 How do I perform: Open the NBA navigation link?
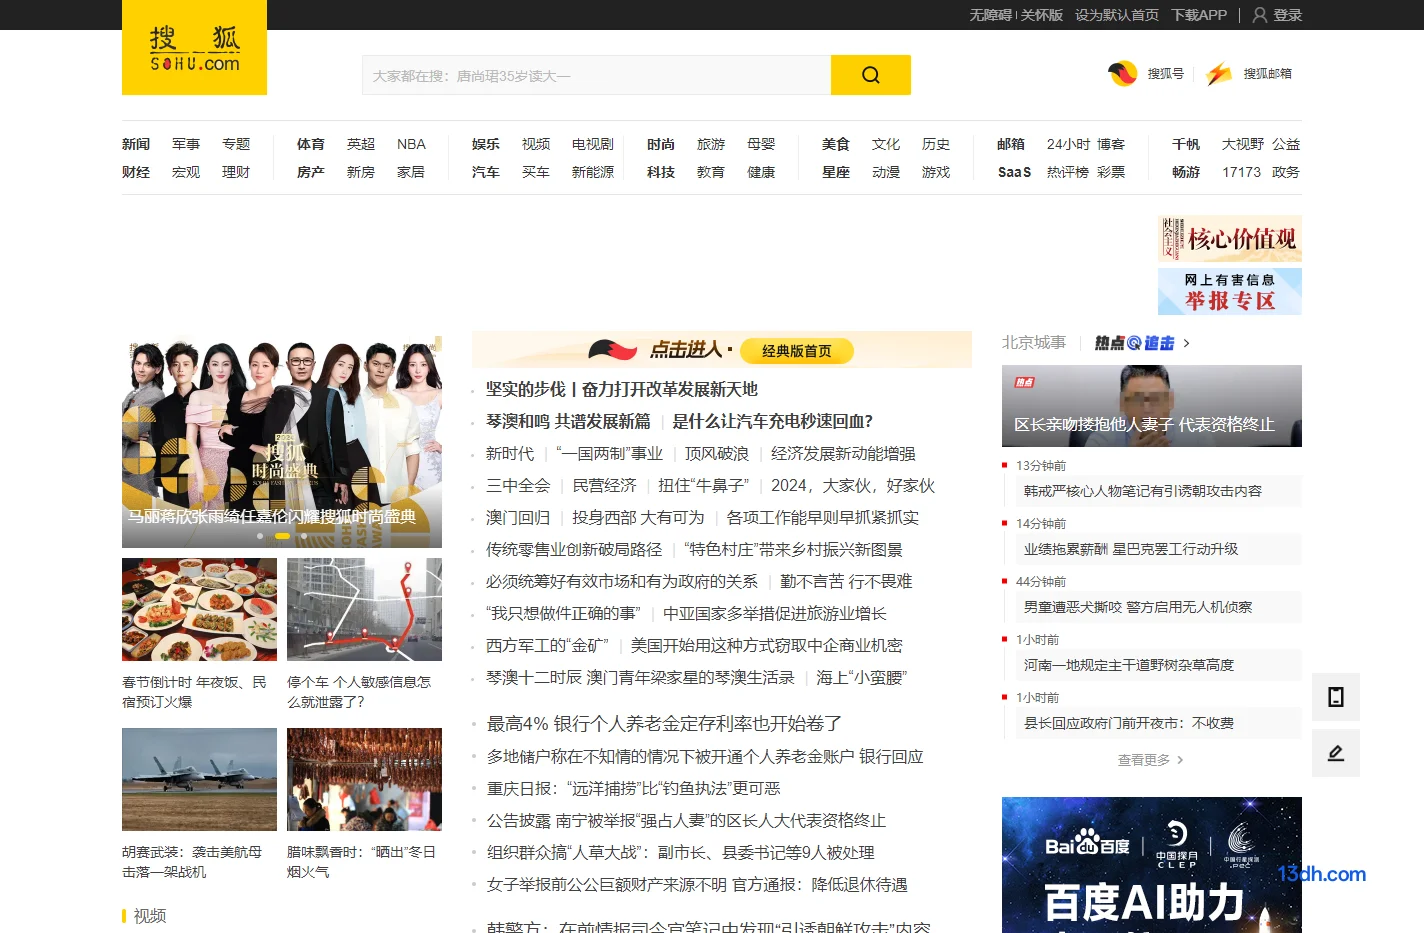click(x=411, y=144)
